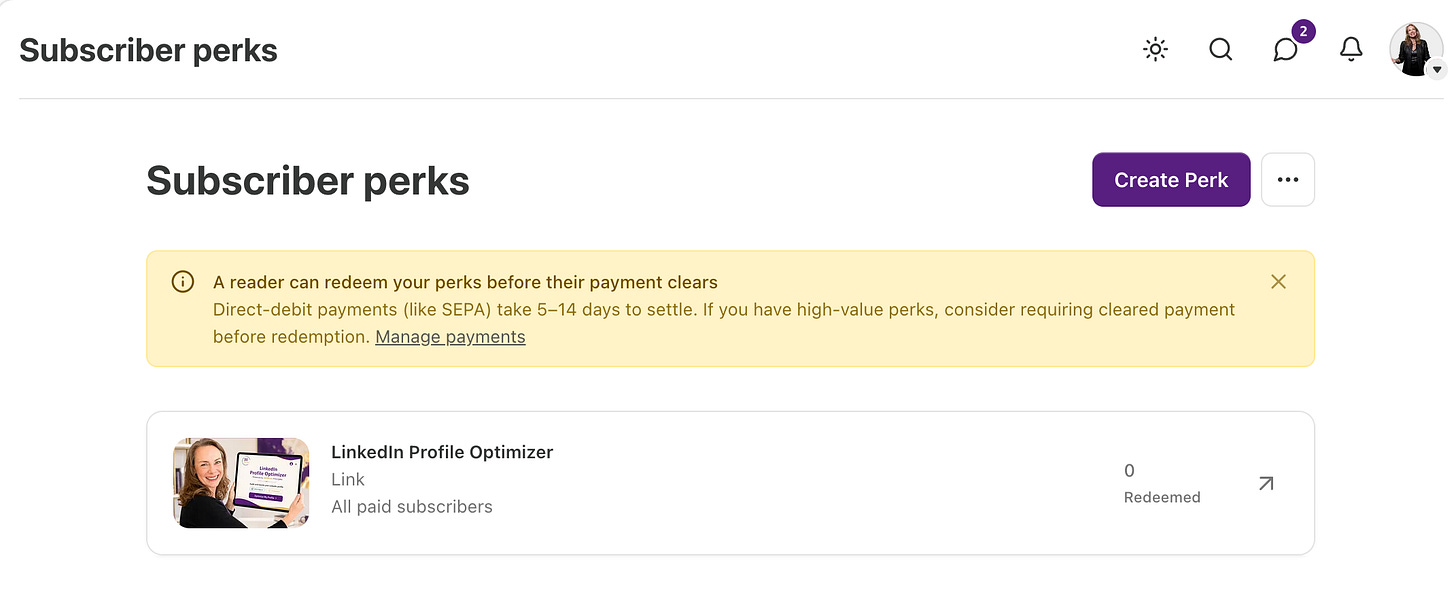Click the profile avatar photo
Image resolution: width=1456 pixels, height=612 pixels.
pyautogui.click(x=1416, y=49)
